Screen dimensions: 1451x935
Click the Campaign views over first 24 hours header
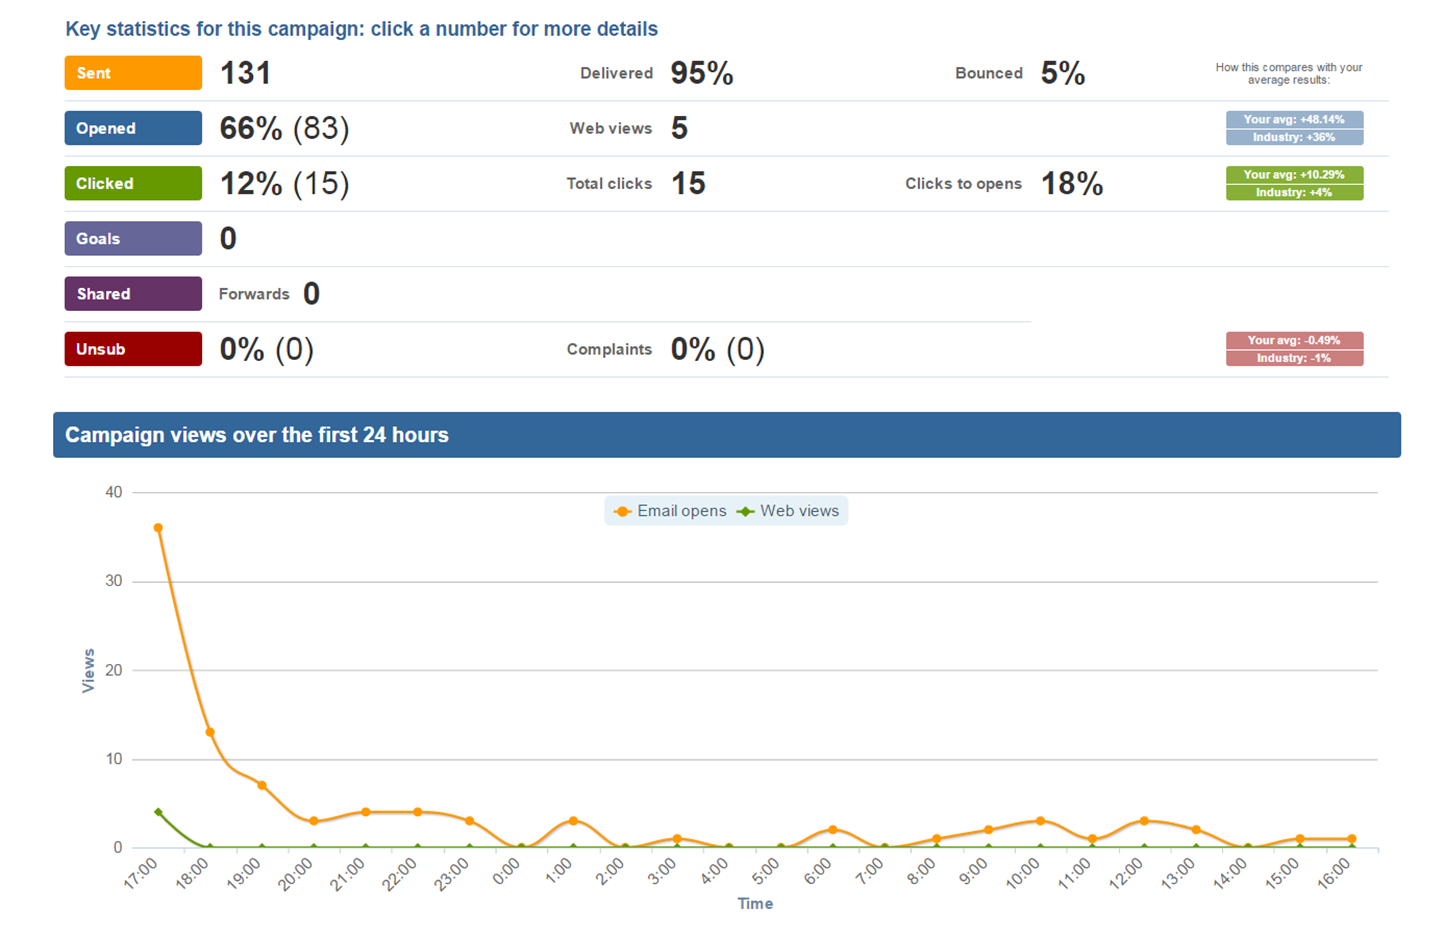click(726, 435)
